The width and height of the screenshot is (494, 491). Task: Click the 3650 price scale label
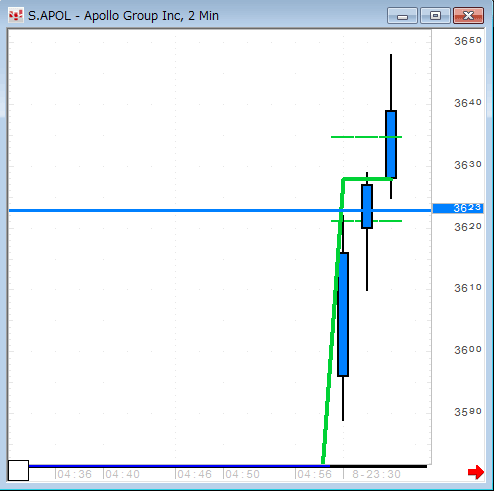pos(468,41)
